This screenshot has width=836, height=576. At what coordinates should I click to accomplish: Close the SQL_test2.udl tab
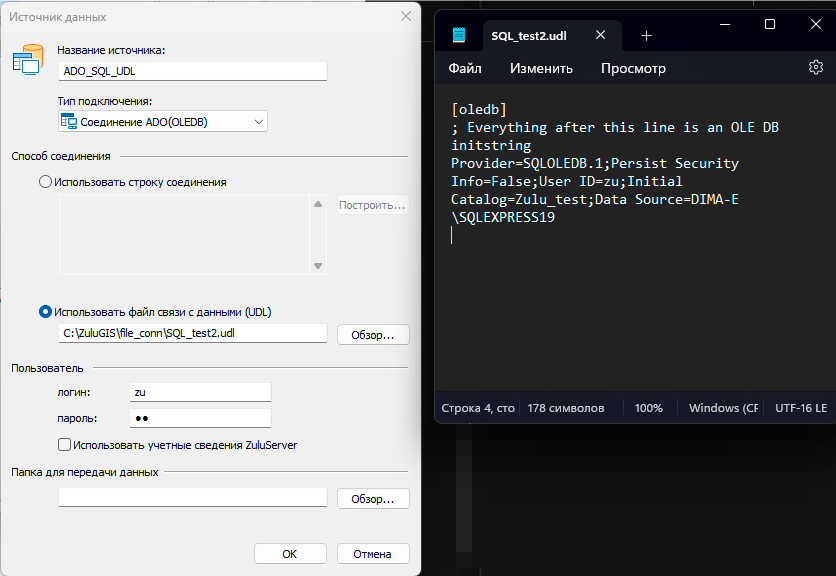tap(600, 35)
